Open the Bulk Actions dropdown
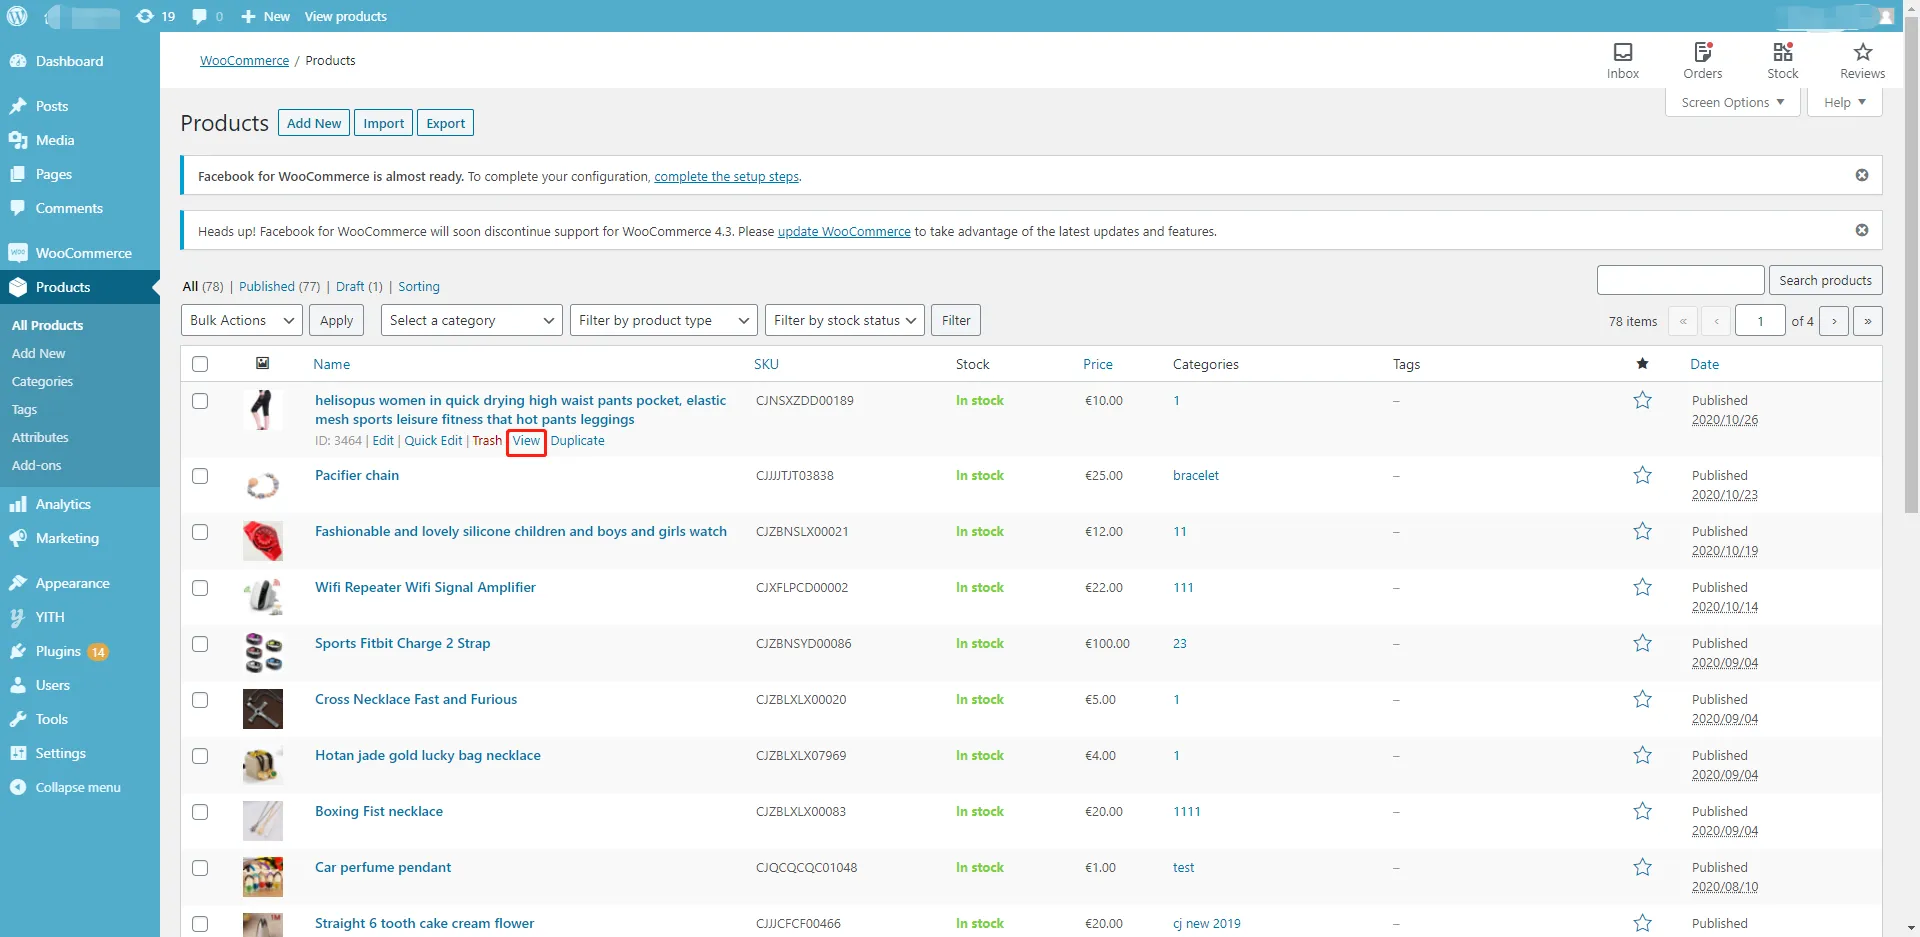1920x937 pixels. 242,321
